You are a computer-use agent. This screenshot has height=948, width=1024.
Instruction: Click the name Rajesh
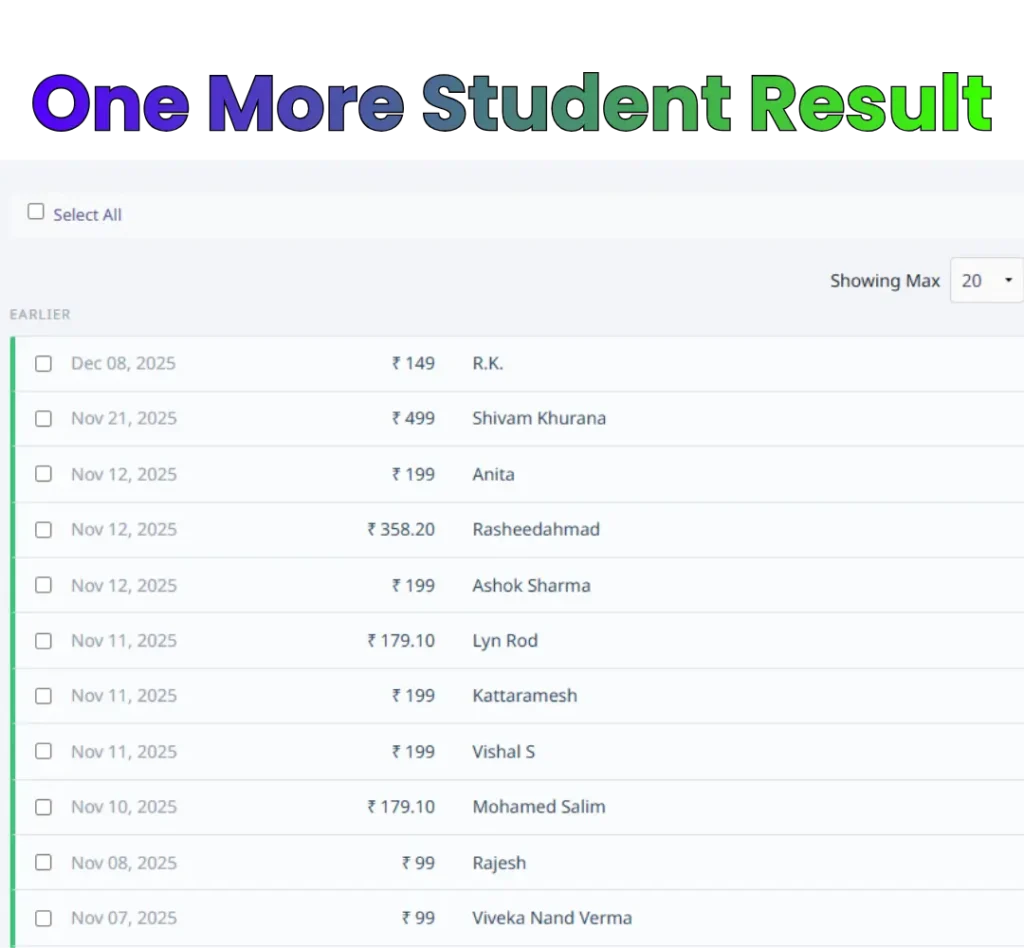(499, 862)
